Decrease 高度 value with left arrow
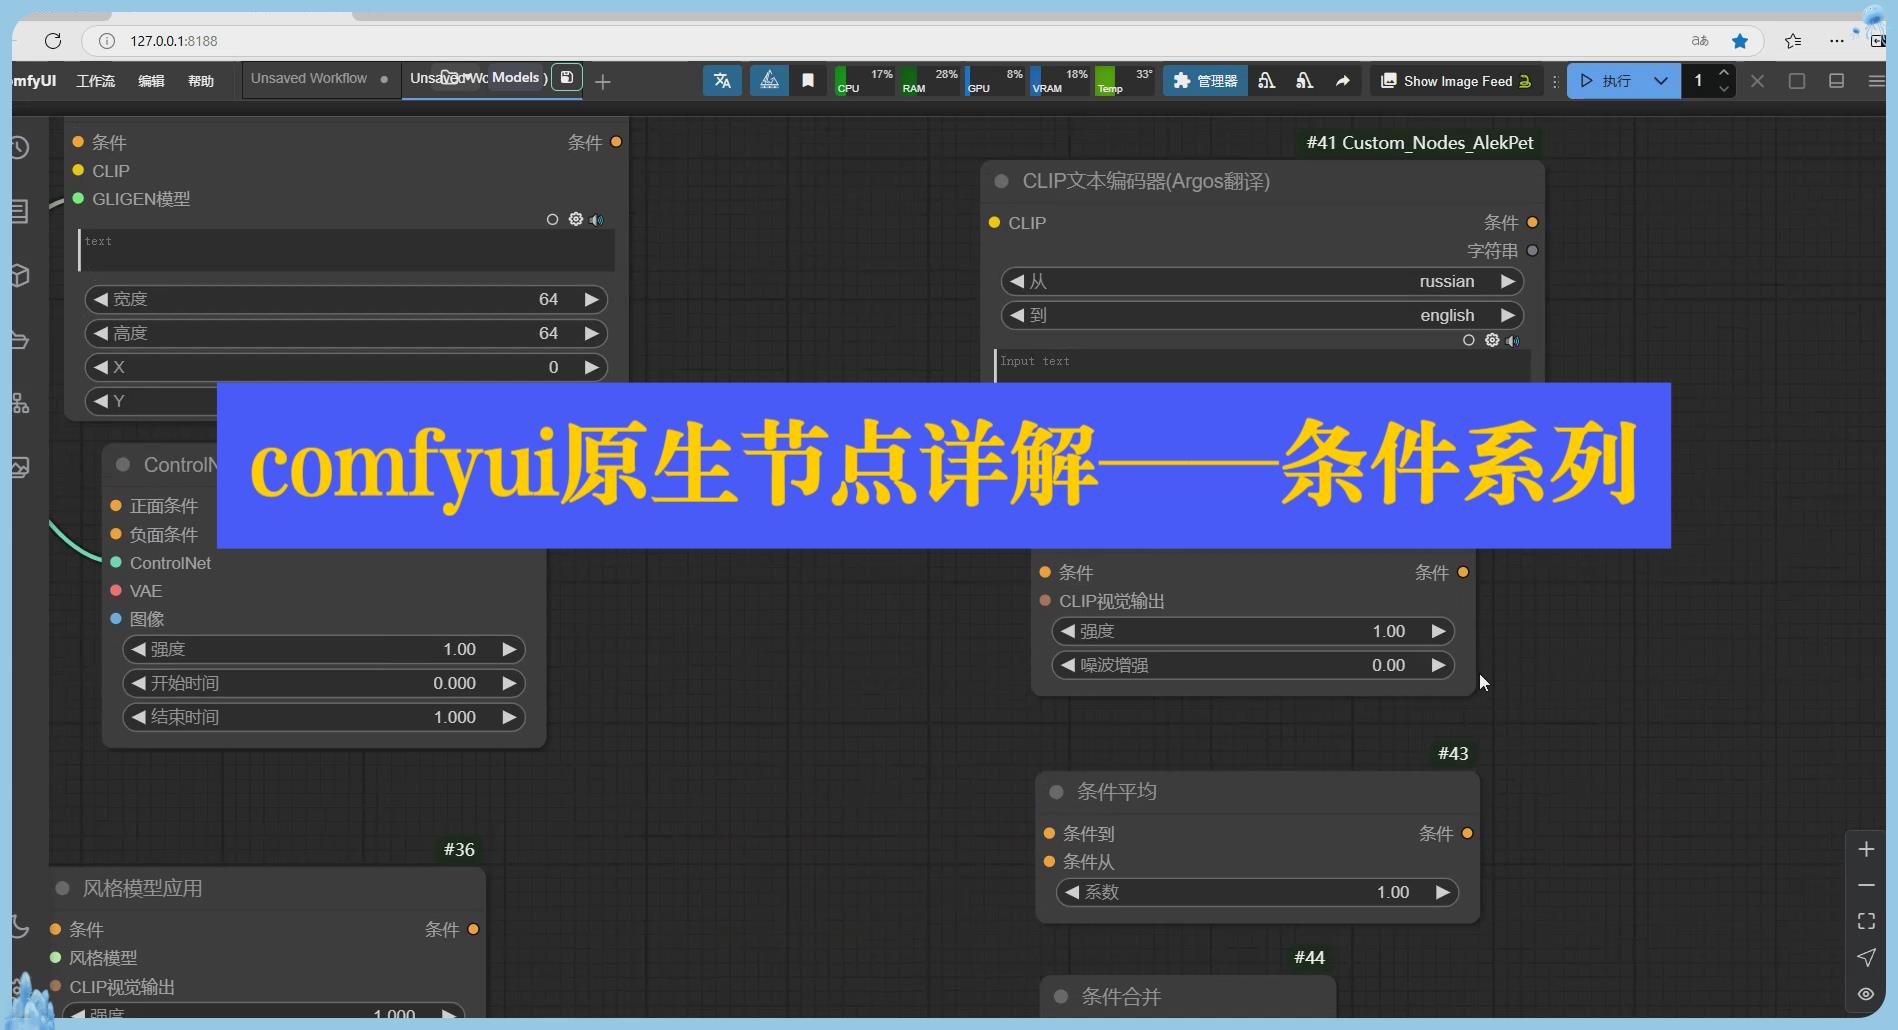 [x=101, y=333]
